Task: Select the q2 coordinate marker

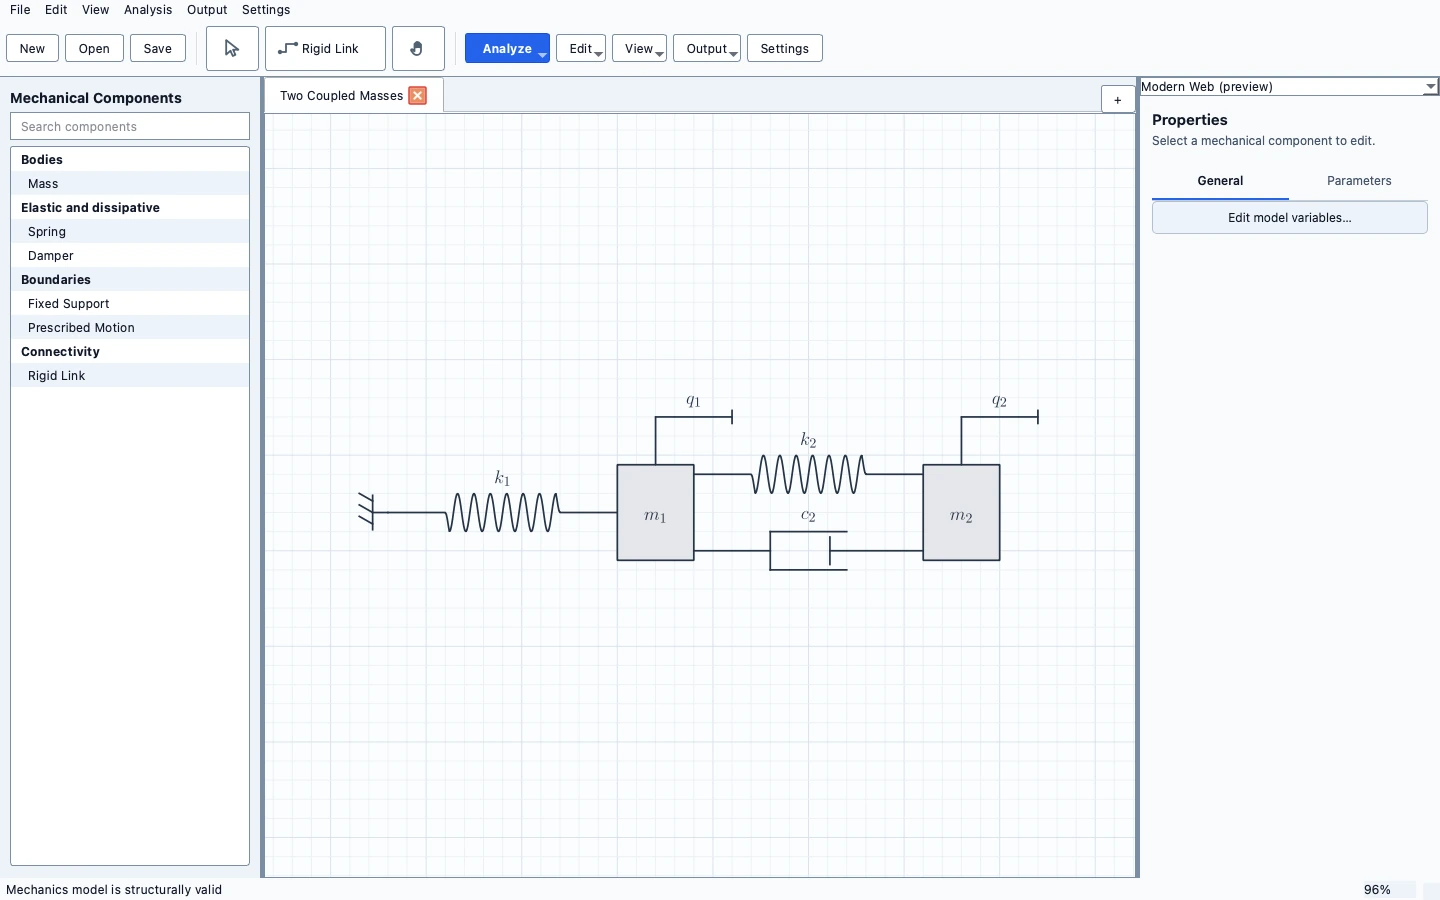Action: 1000,415
